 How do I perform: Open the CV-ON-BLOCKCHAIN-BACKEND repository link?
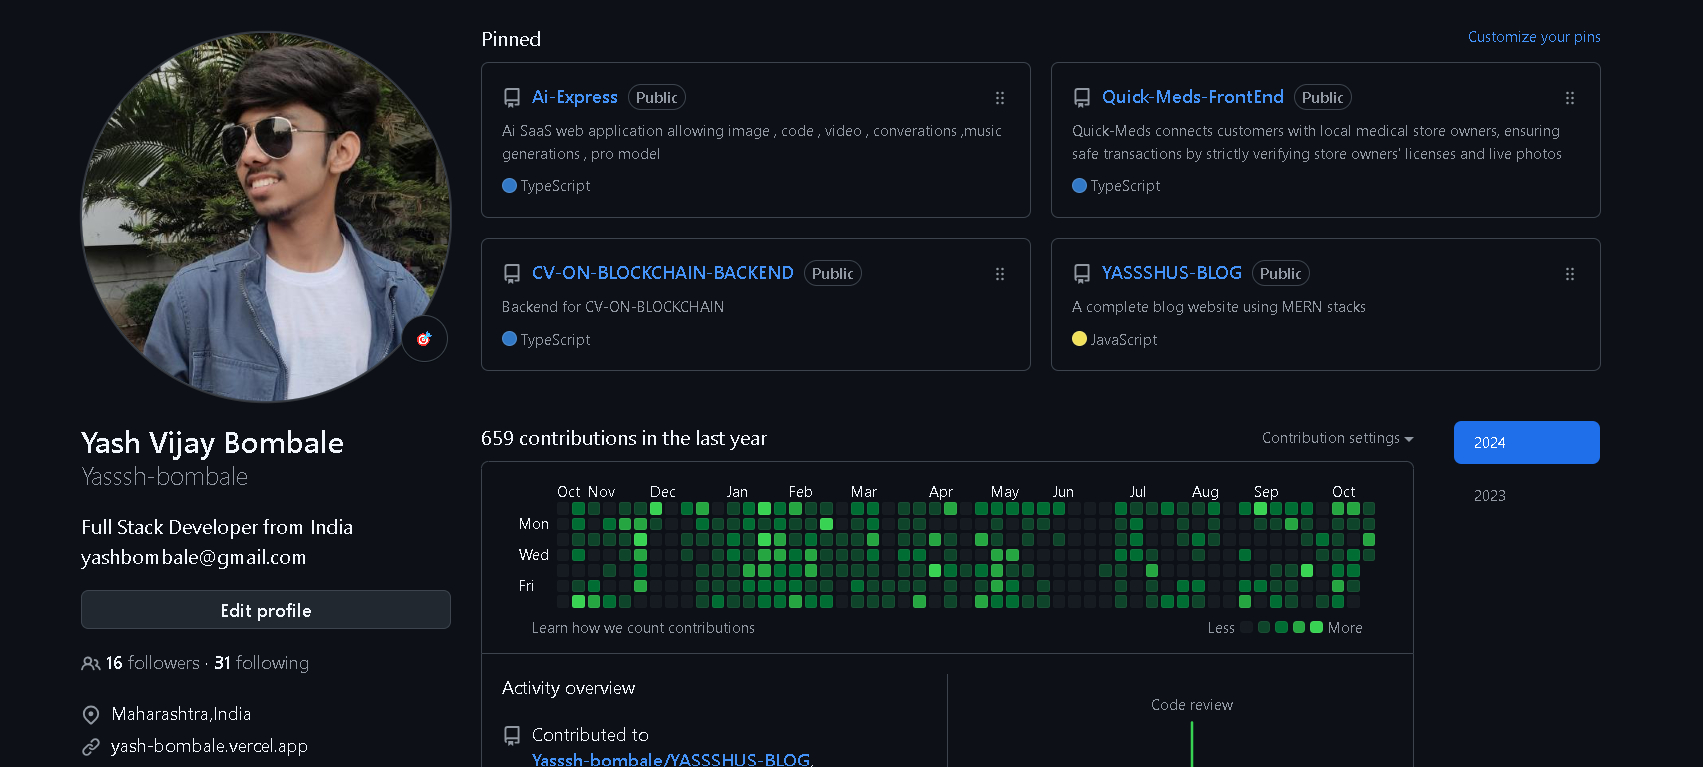pos(662,273)
